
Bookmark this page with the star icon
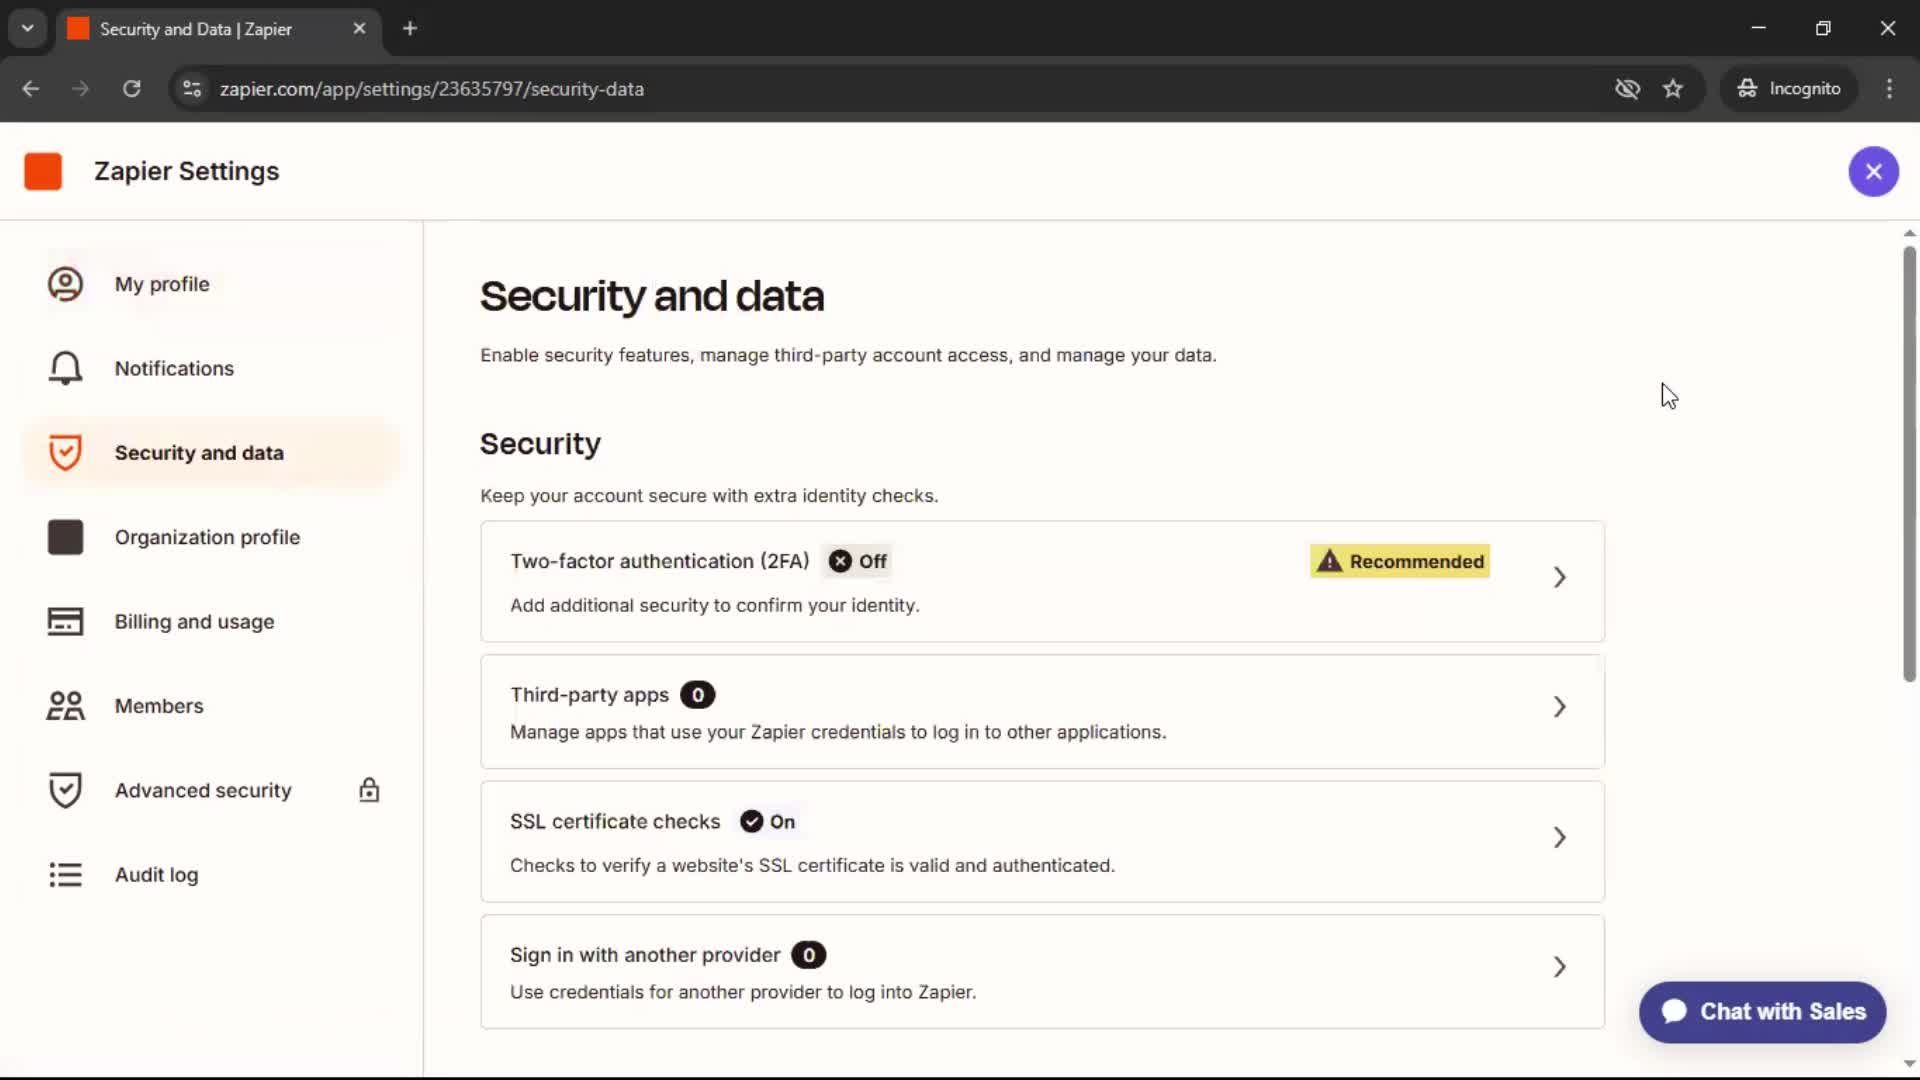click(x=1673, y=89)
